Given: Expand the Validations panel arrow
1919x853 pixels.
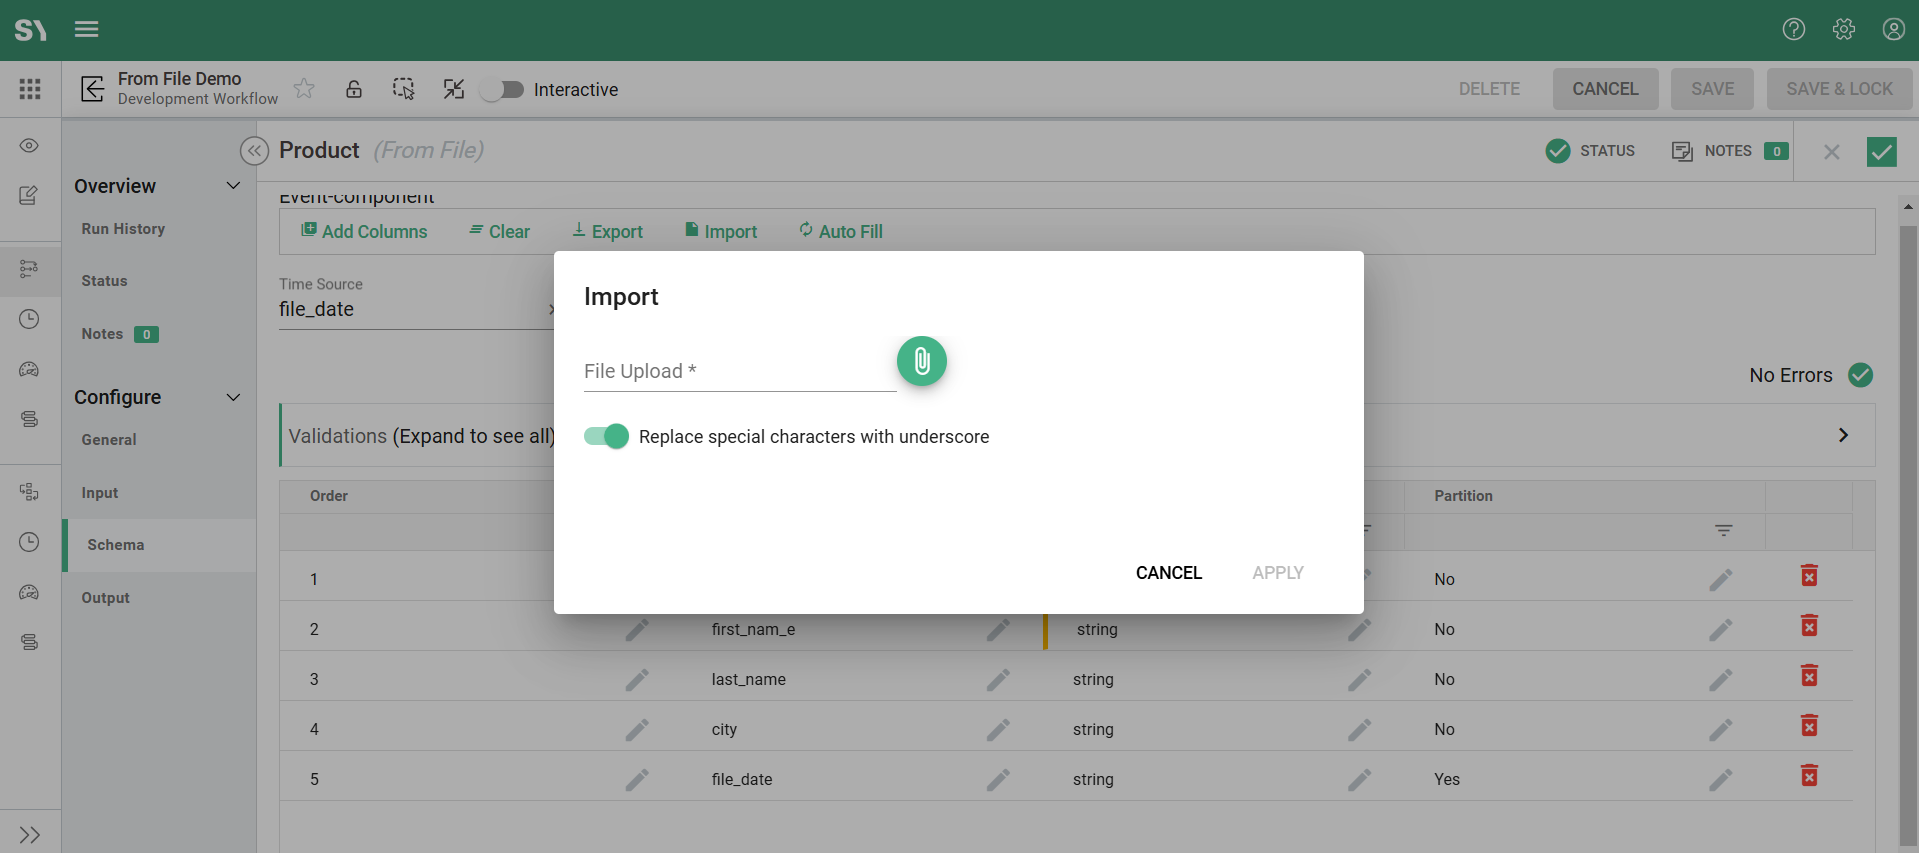Looking at the screenshot, I should tap(1842, 435).
